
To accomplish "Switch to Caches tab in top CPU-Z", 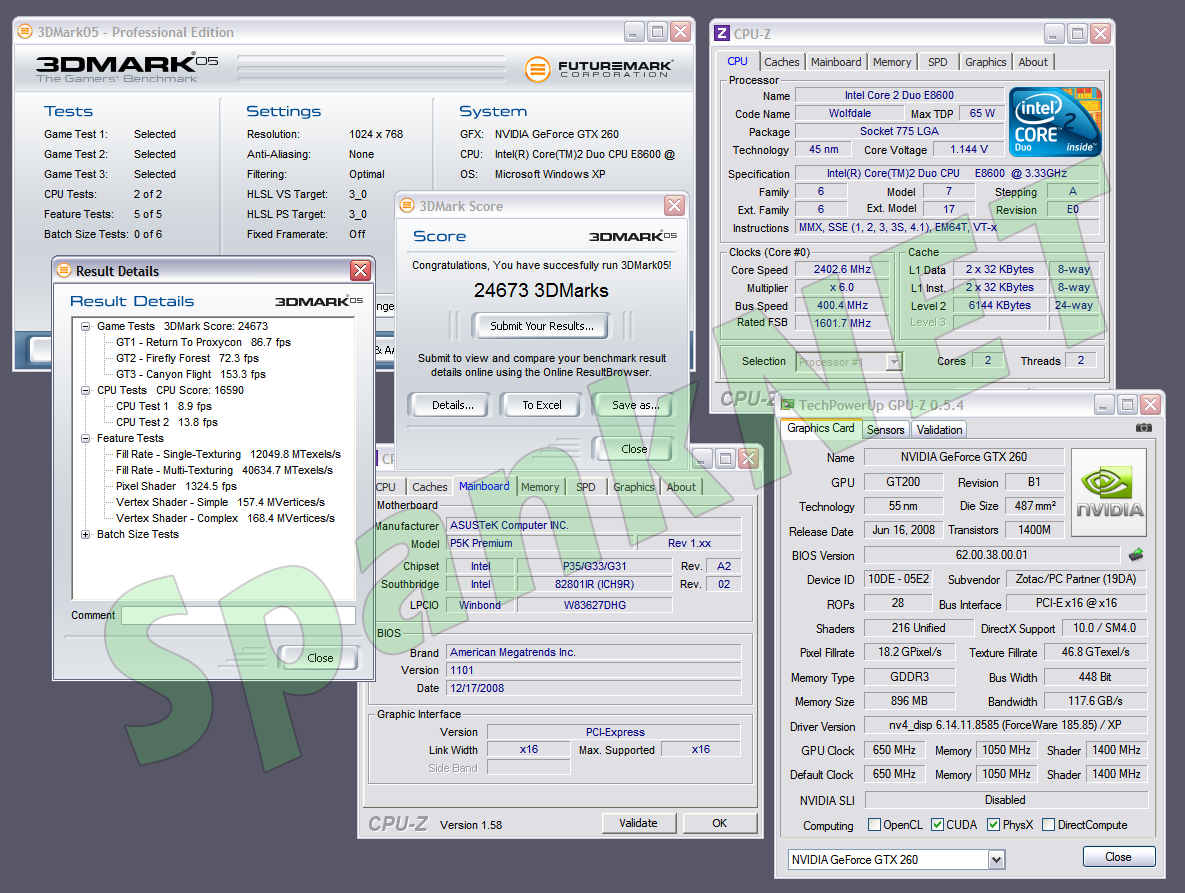I will click(x=781, y=62).
